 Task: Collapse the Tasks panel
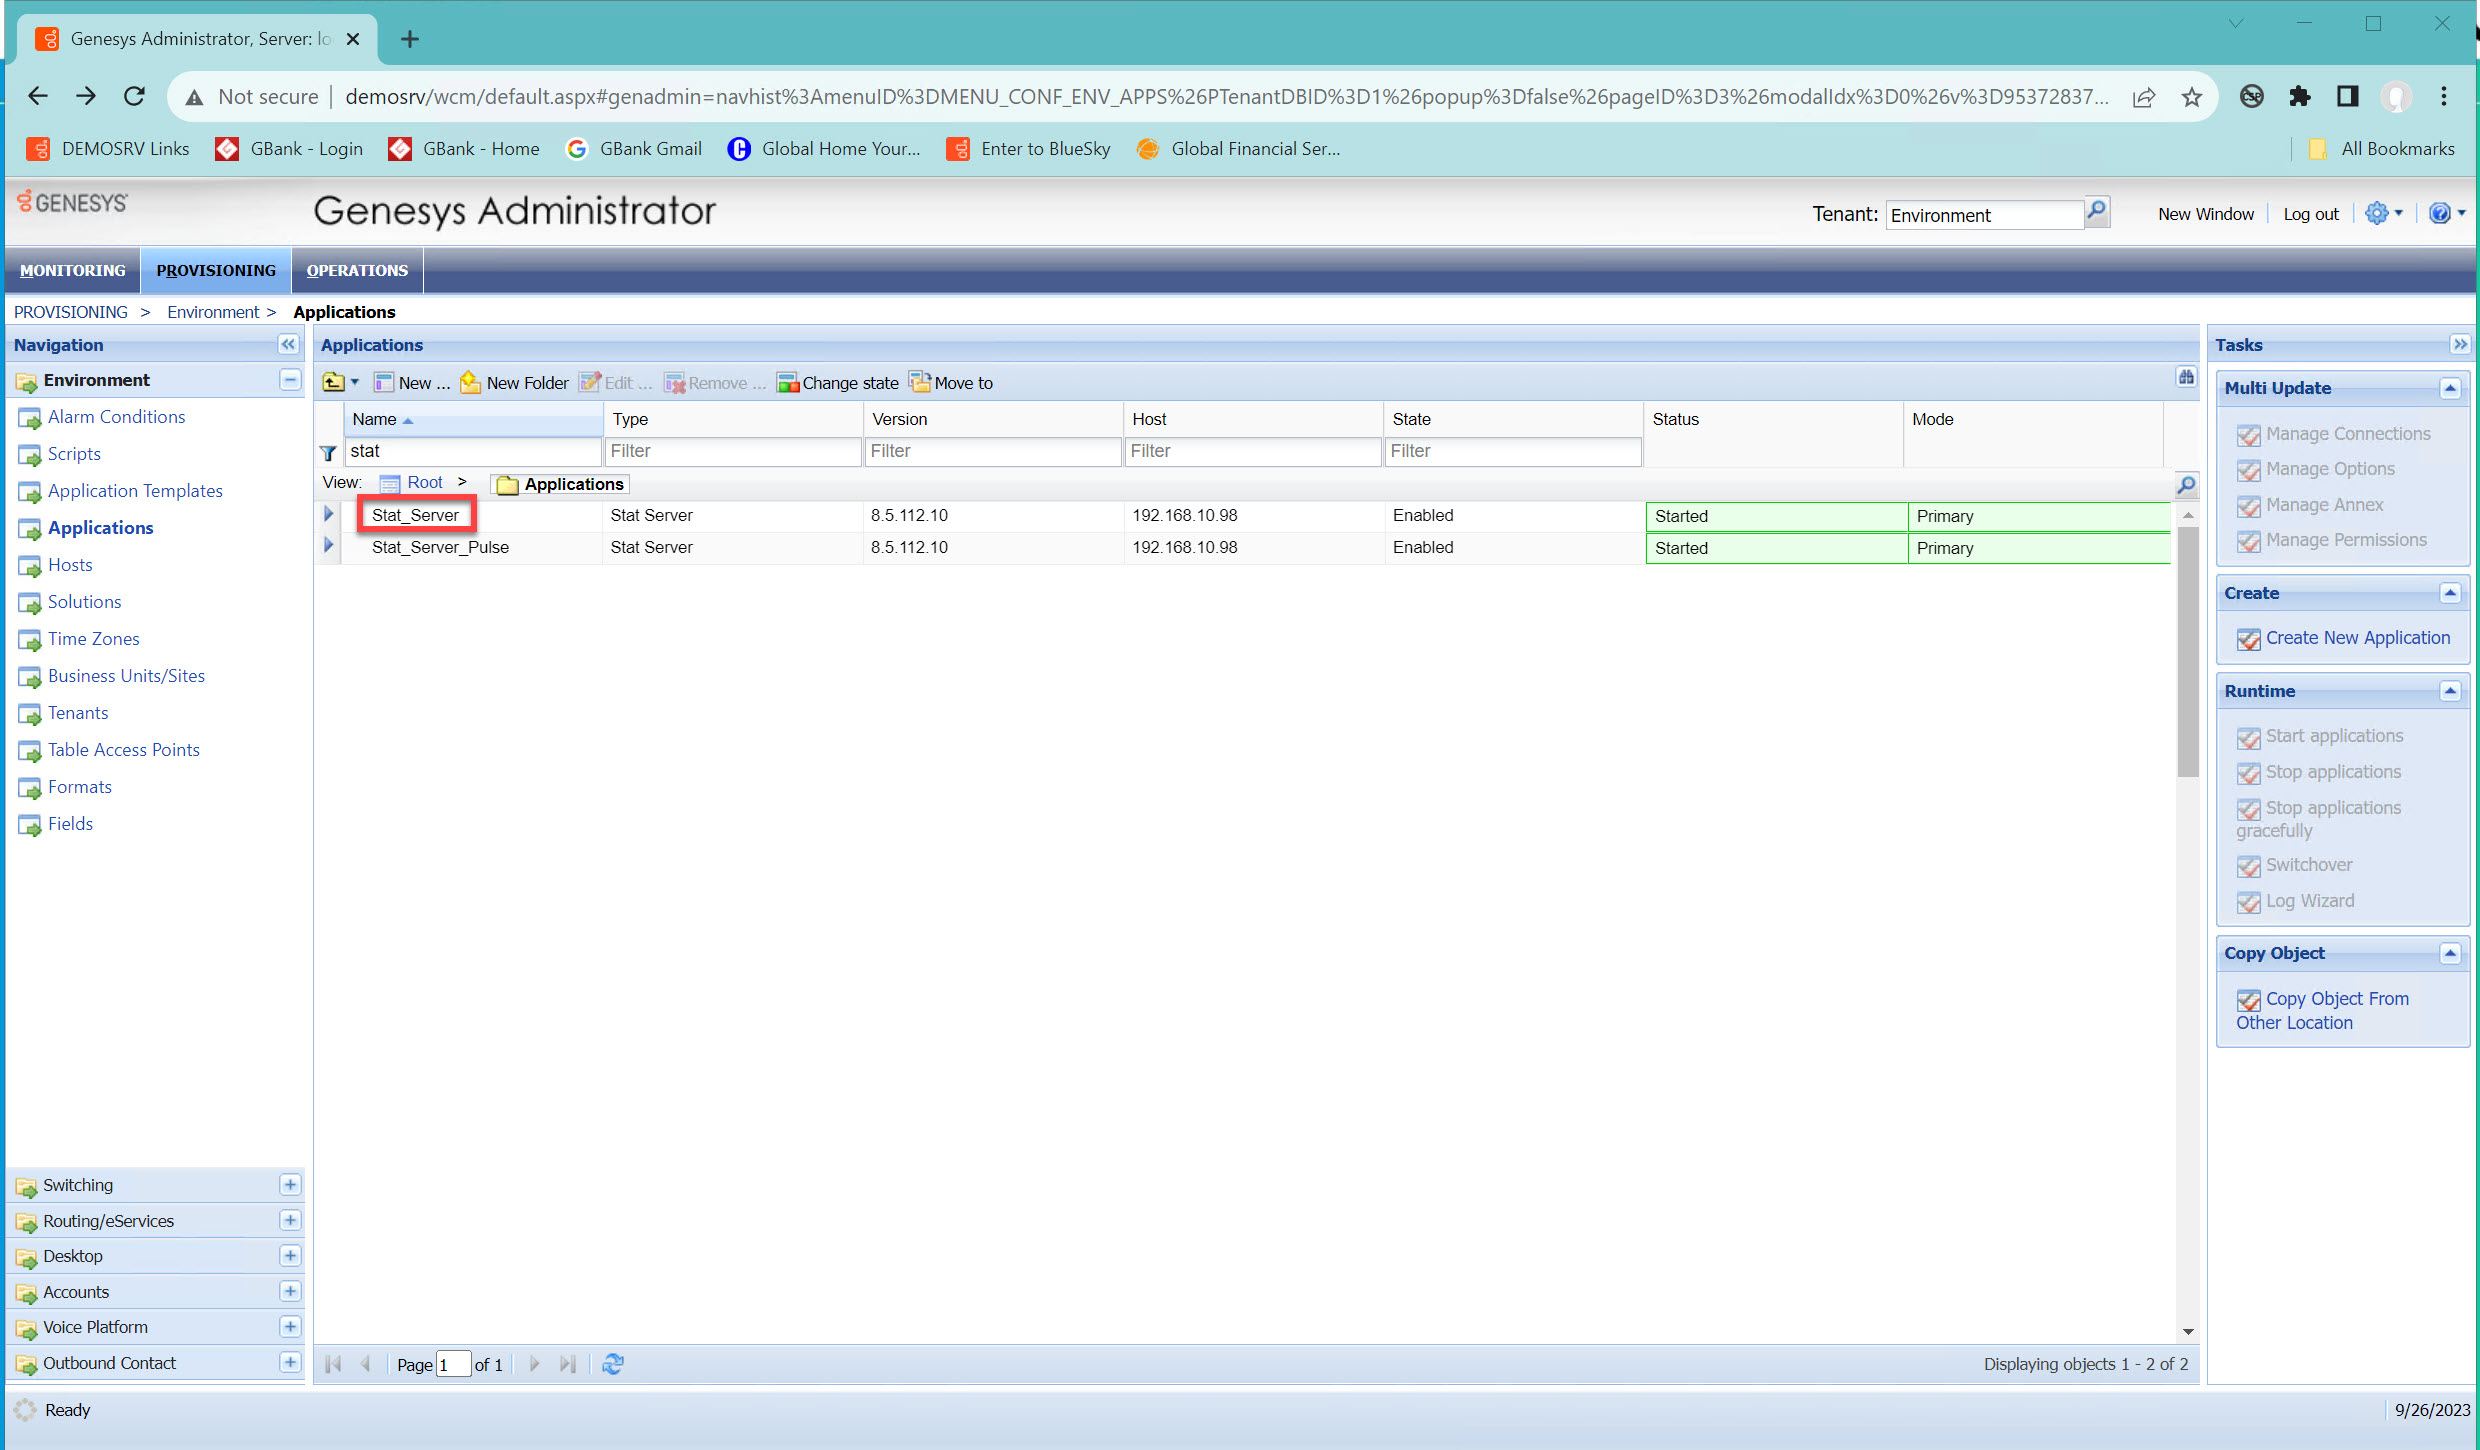tap(2460, 345)
